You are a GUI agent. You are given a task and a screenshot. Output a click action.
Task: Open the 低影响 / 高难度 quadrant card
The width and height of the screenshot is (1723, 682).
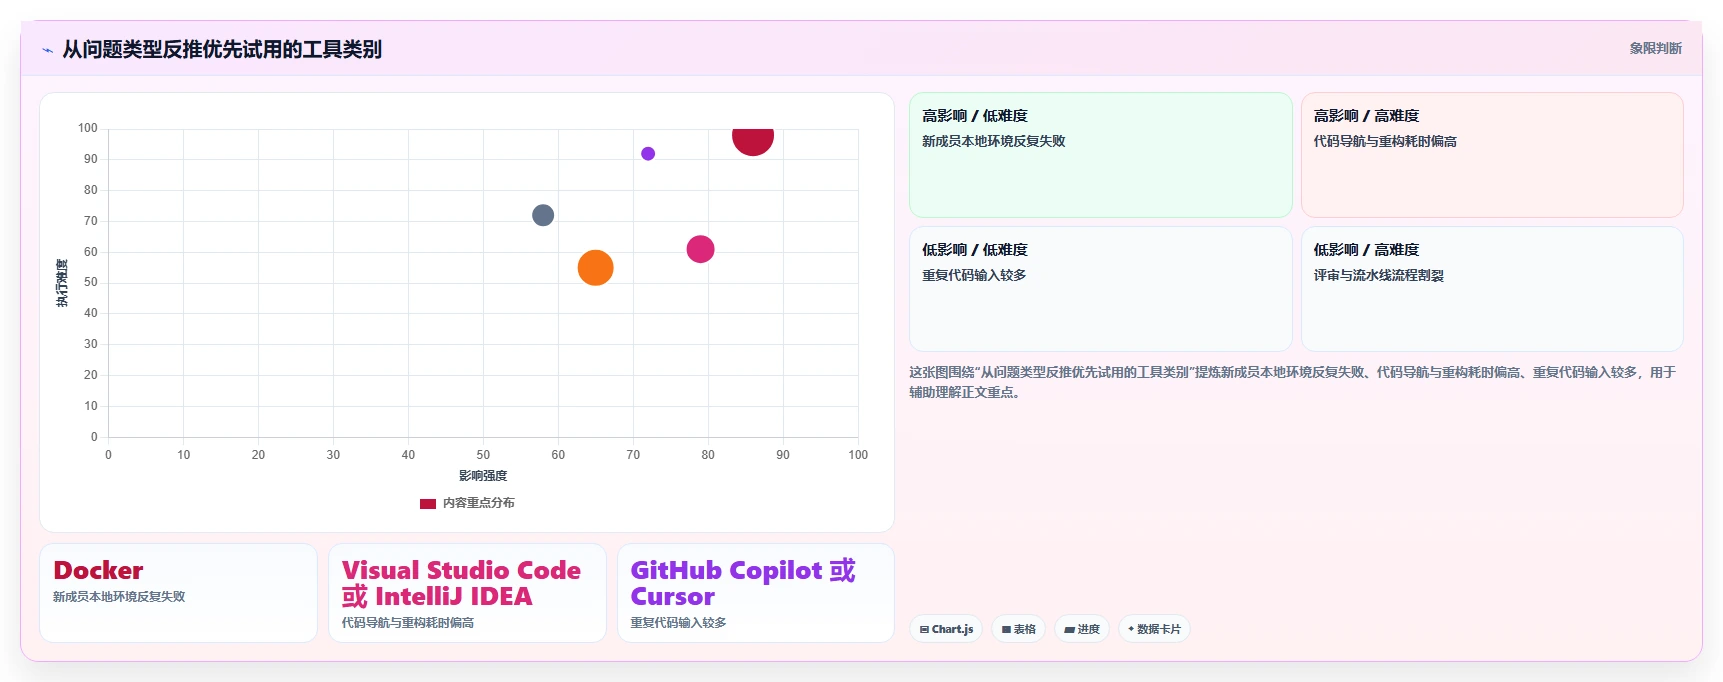(x=1492, y=289)
